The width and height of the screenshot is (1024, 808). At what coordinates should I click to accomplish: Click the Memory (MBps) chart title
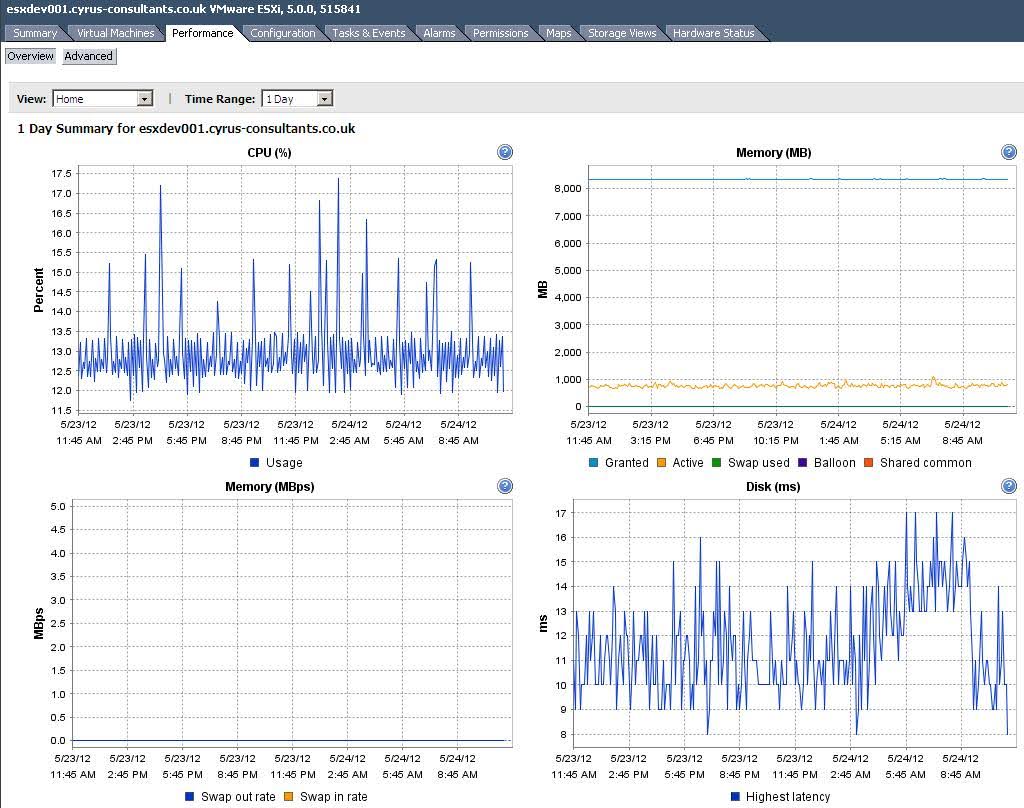tap(270, 486)
